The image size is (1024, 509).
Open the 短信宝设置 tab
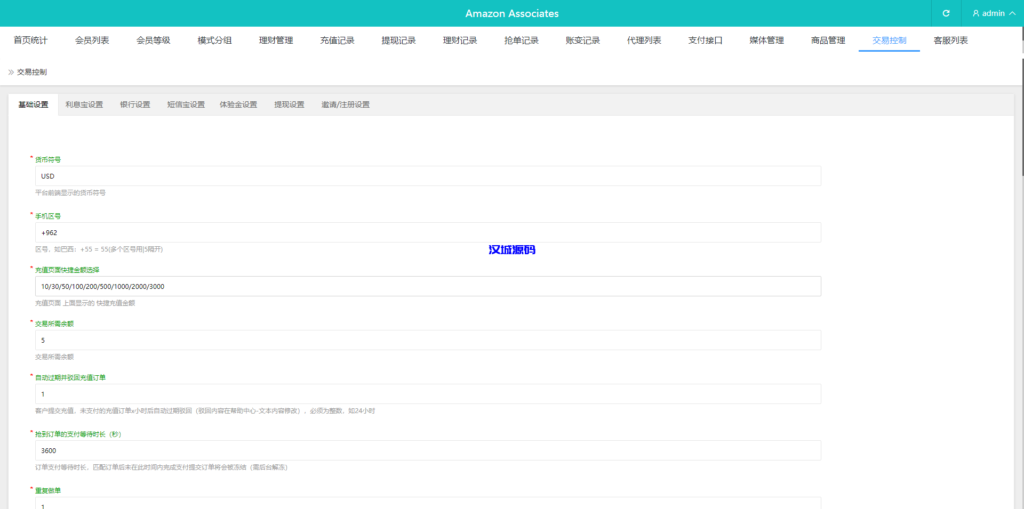click(185, 105)
